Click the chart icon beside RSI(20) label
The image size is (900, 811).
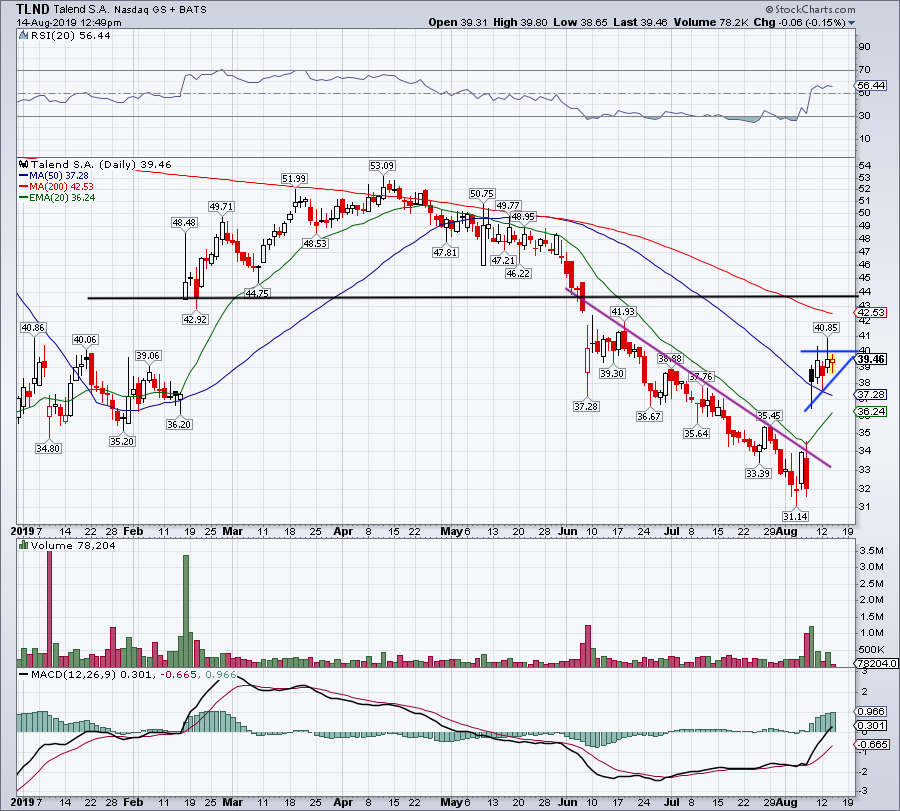tap(24, 36)
